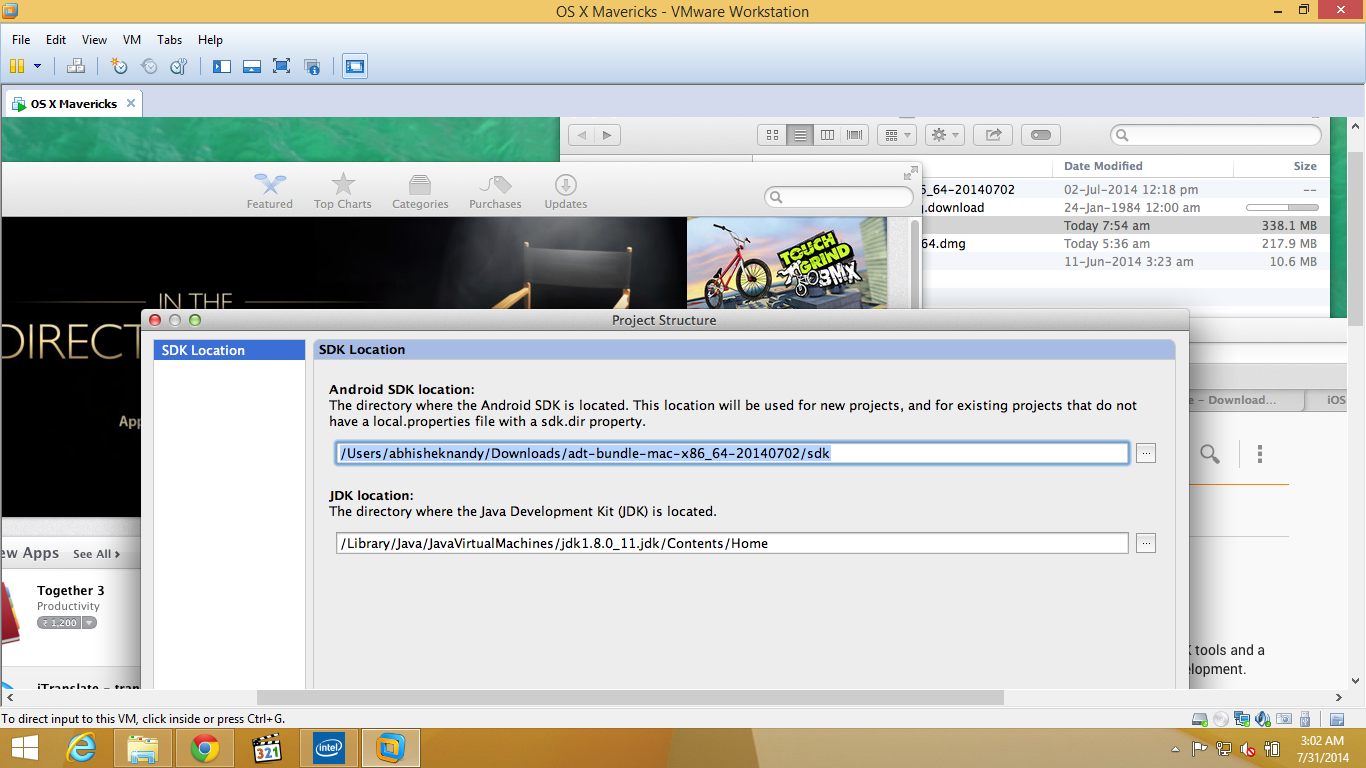Click the browser search magnifier icon
This screenshot has height=768, width=1366.
1210,454
